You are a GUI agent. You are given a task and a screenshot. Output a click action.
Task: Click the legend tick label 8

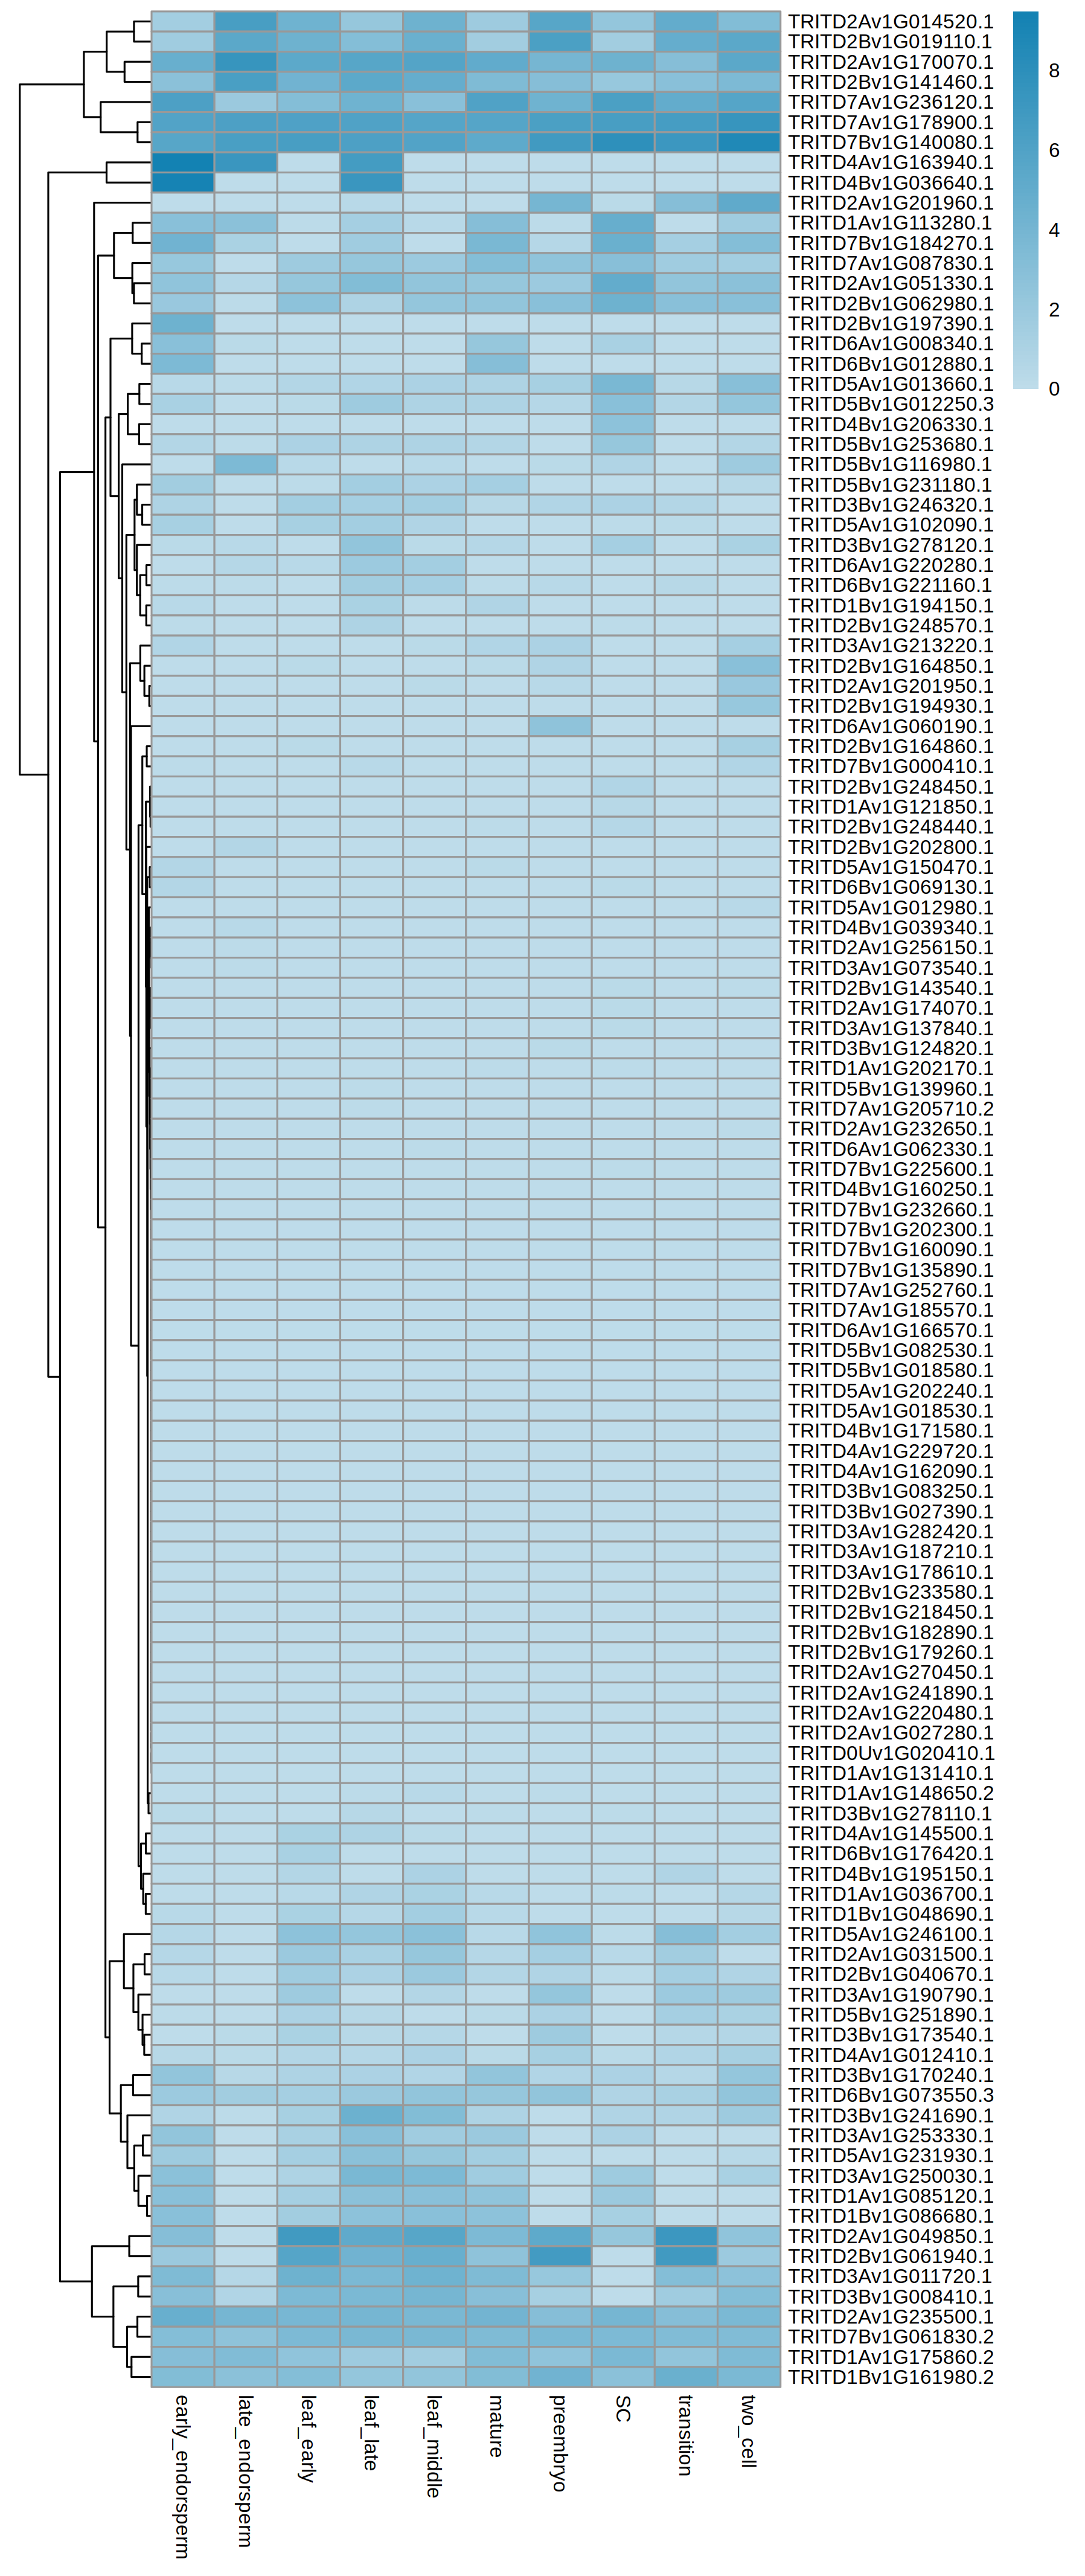pos(1054,71)
